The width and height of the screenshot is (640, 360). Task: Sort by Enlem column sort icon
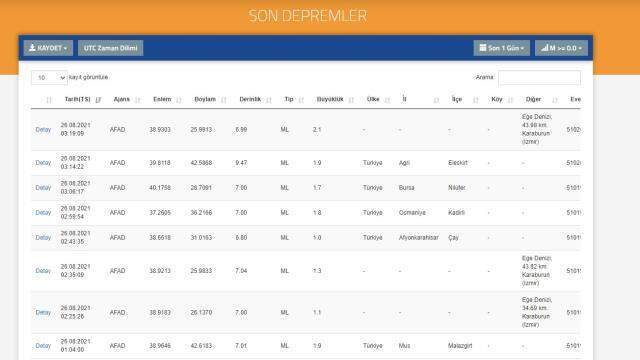[x=178, y=100]
